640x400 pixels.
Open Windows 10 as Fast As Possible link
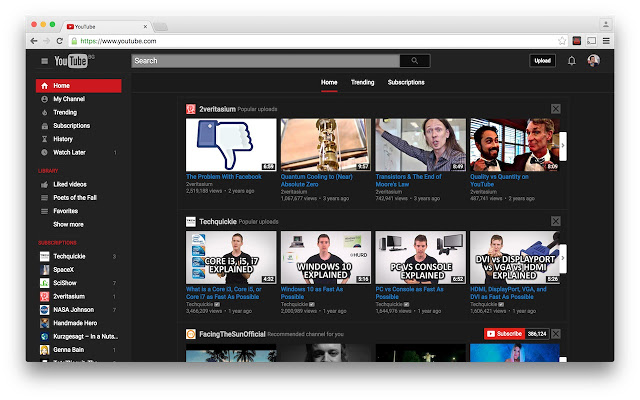312,293
